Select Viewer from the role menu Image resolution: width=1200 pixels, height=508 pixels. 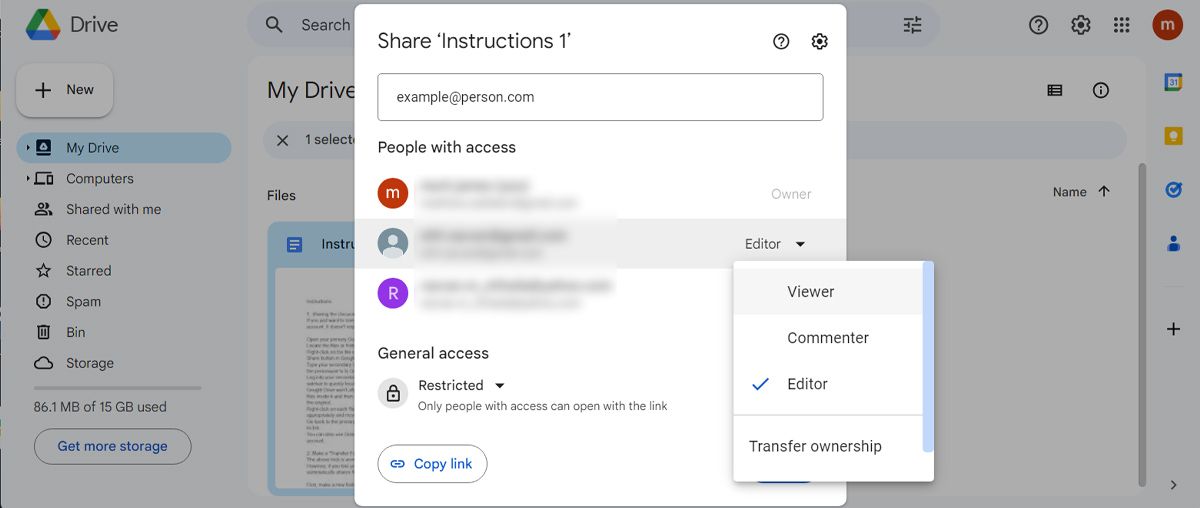tap(810, 292)
